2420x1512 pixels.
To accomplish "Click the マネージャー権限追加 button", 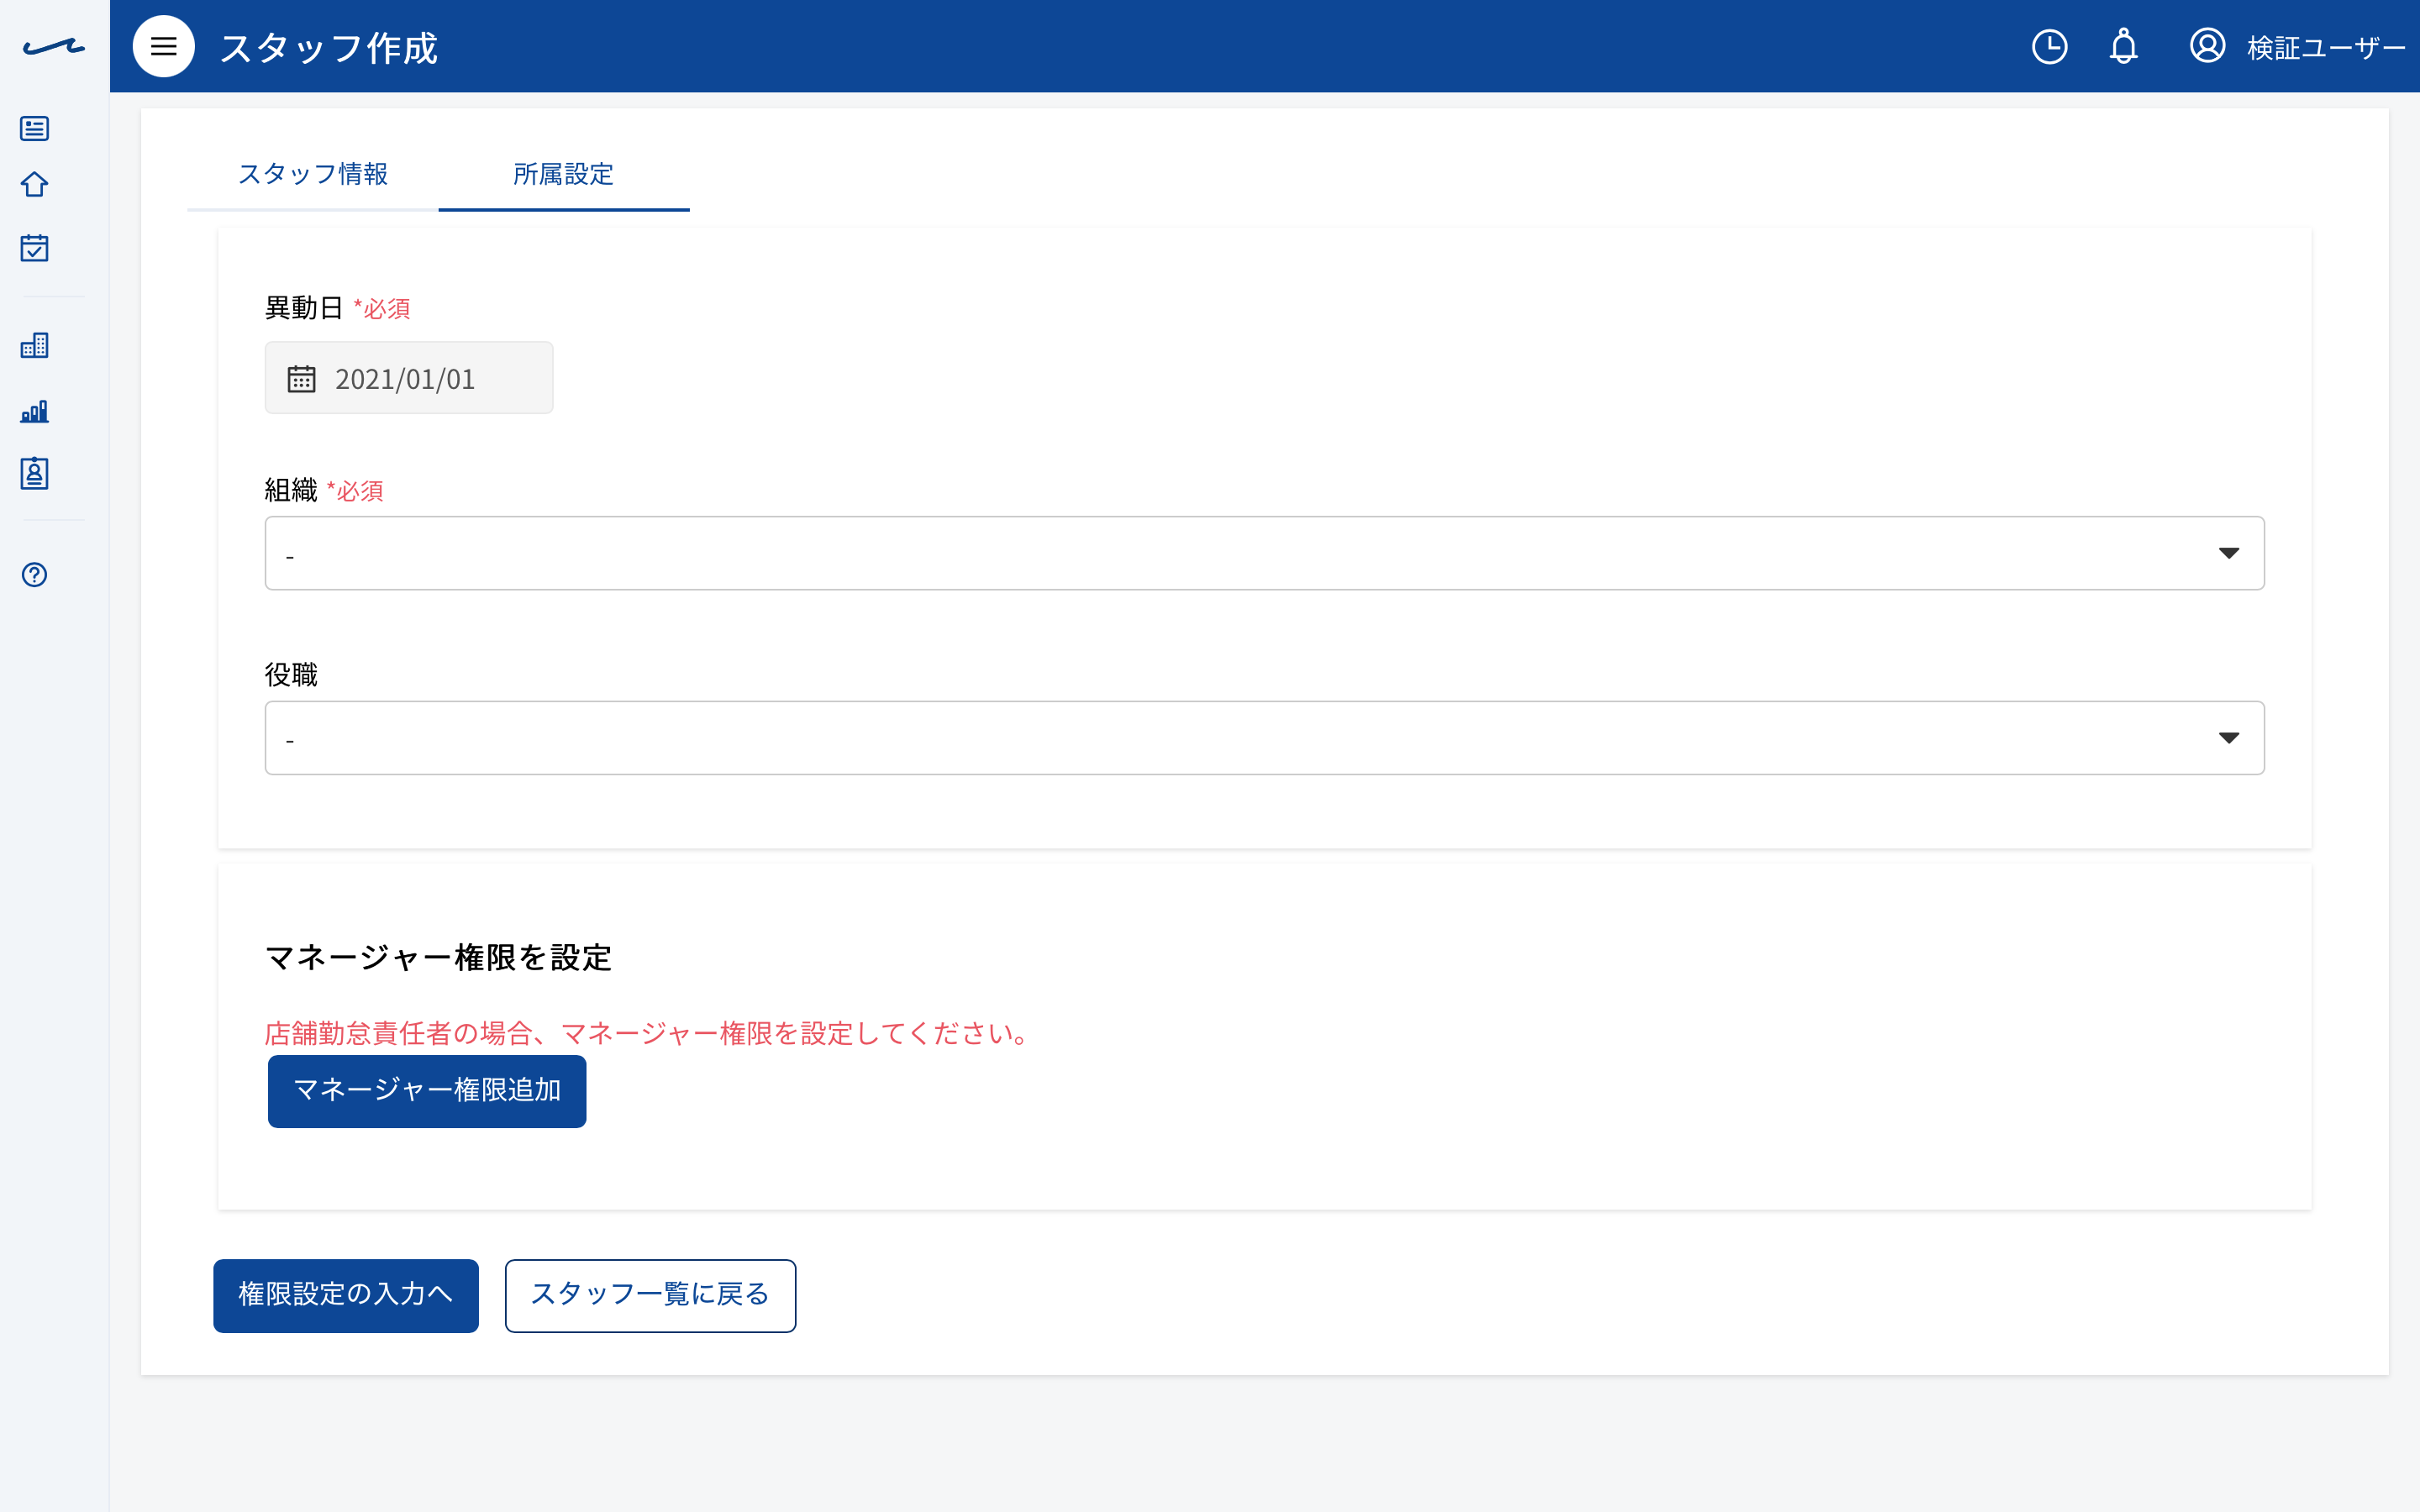I will click(x=427, y=1091).
